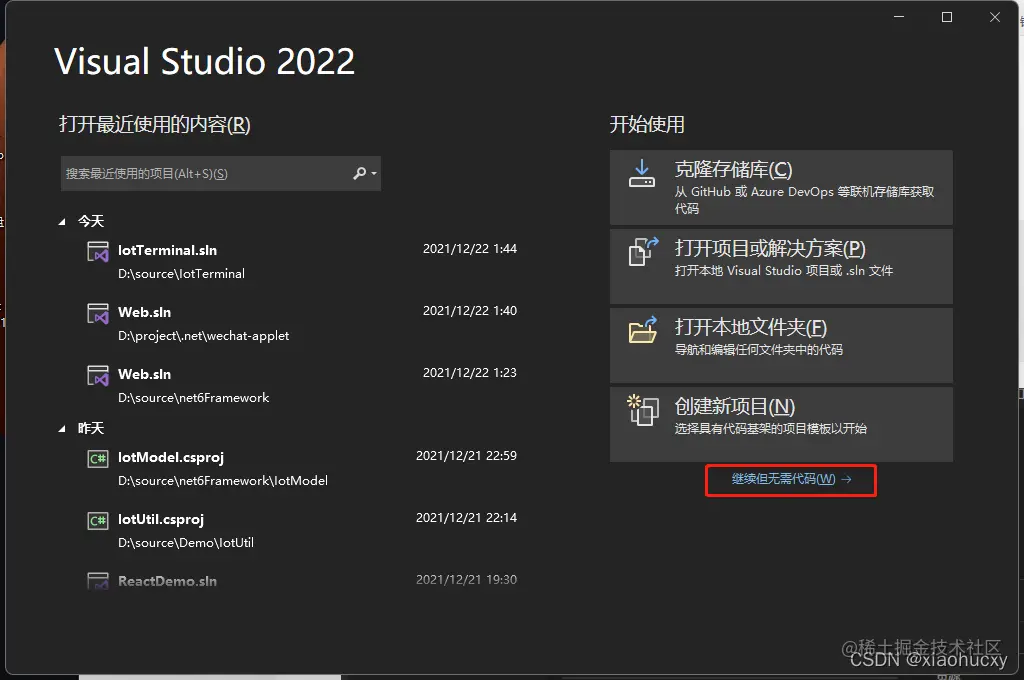Click the create new project icon

643,410
